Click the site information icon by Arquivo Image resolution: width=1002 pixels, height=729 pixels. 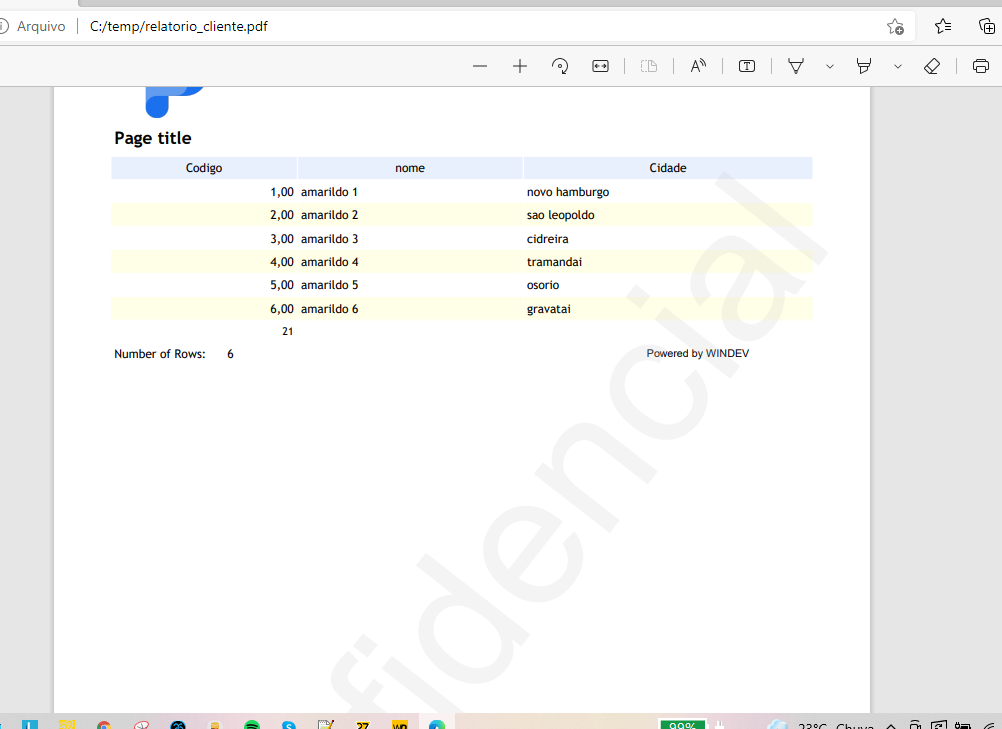(x=3, y=26)
